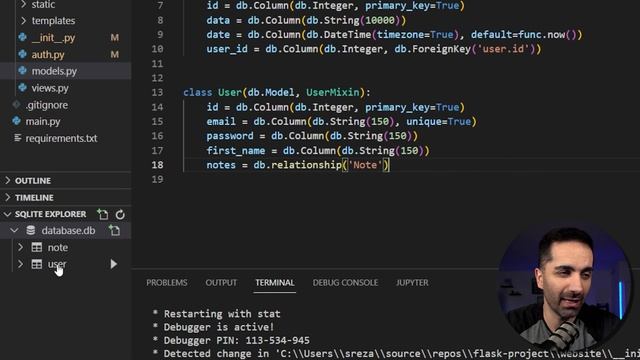
Task: Open the __init__.py file
Action: click(x=53, y=38)
